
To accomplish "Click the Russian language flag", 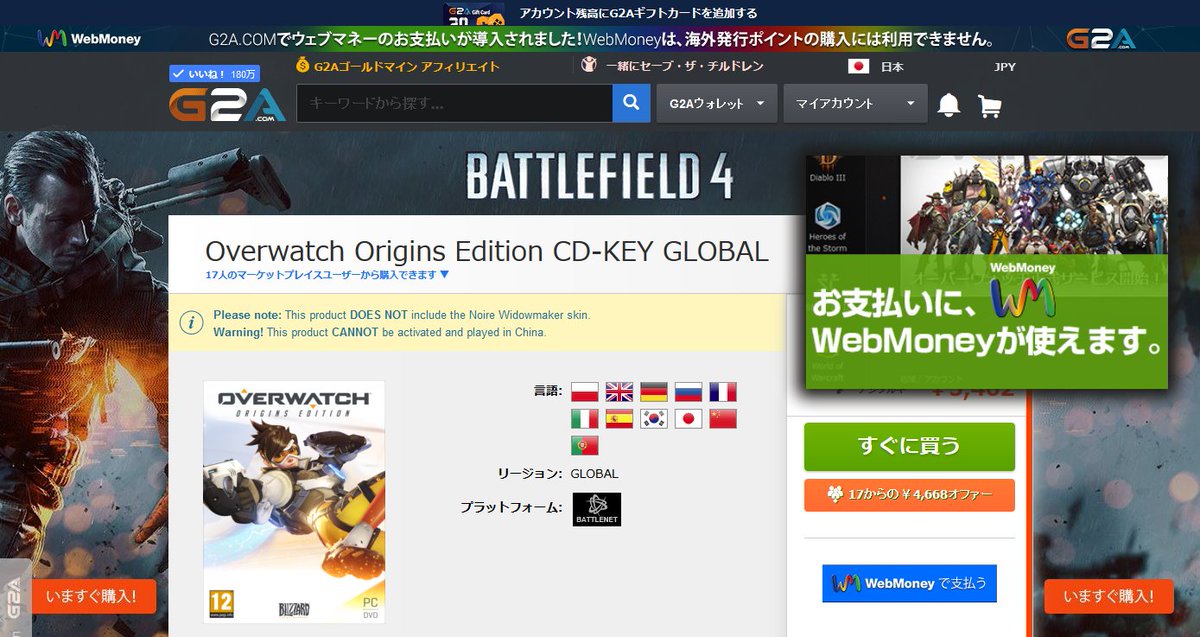I will point(688,391).
